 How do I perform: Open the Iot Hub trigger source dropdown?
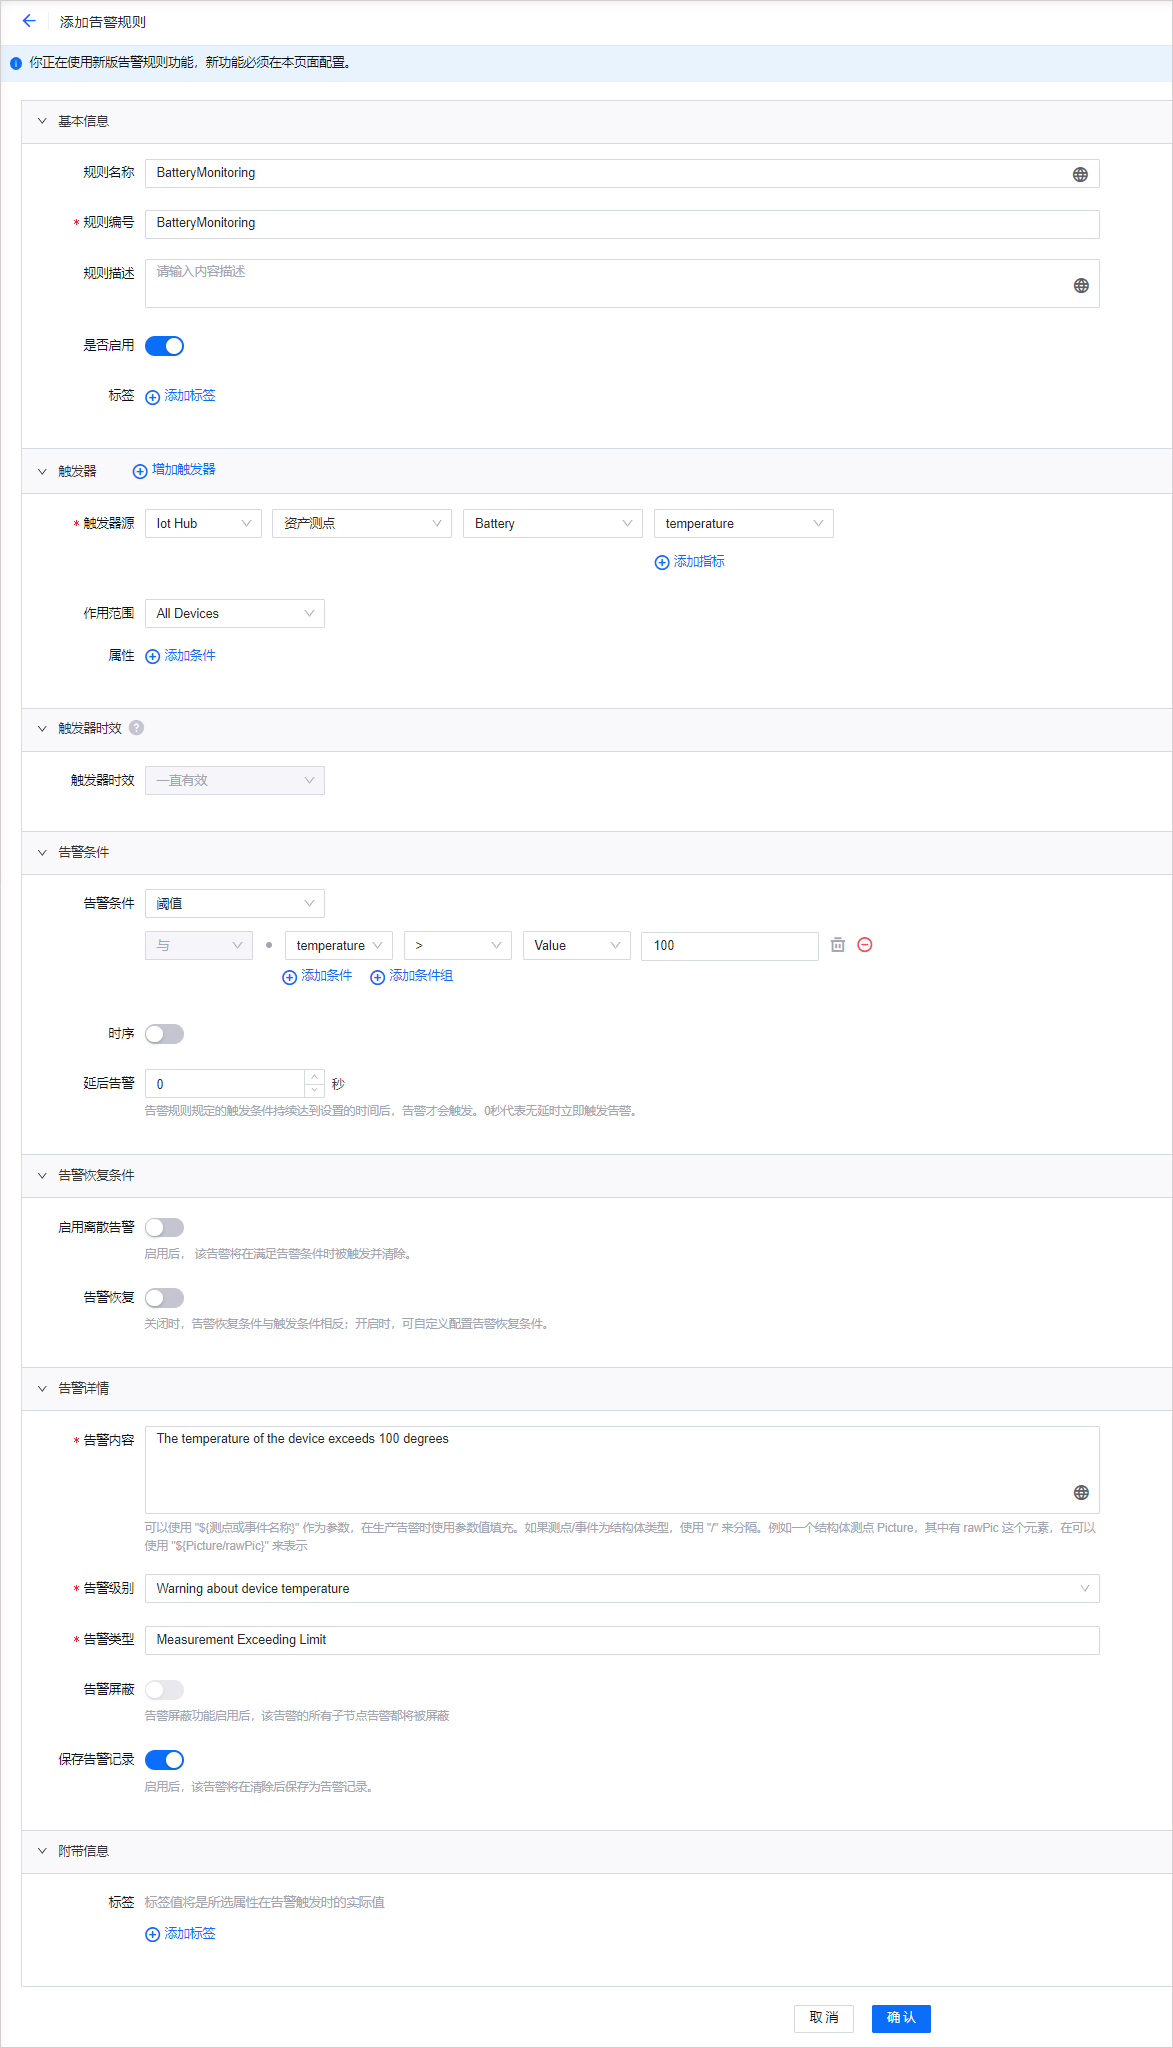203,524
